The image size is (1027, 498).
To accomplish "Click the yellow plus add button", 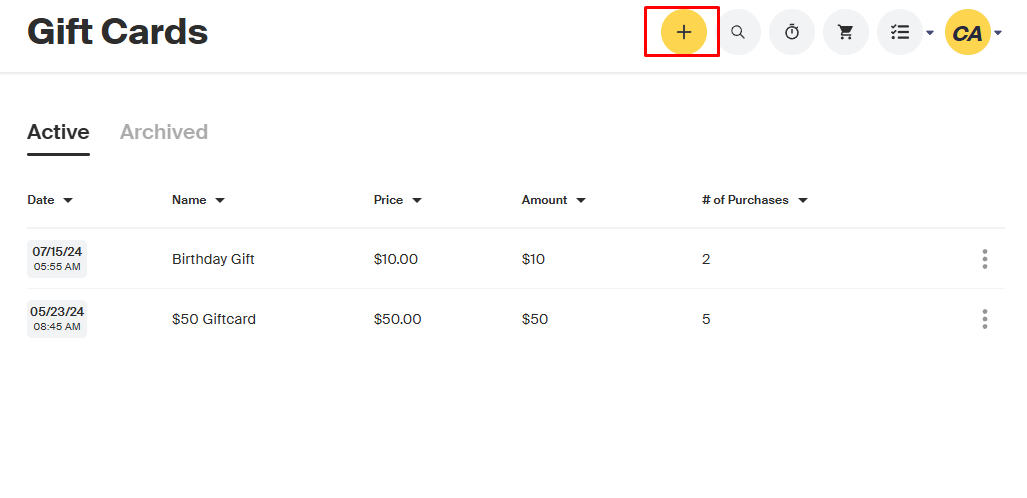I will [683, 32].
